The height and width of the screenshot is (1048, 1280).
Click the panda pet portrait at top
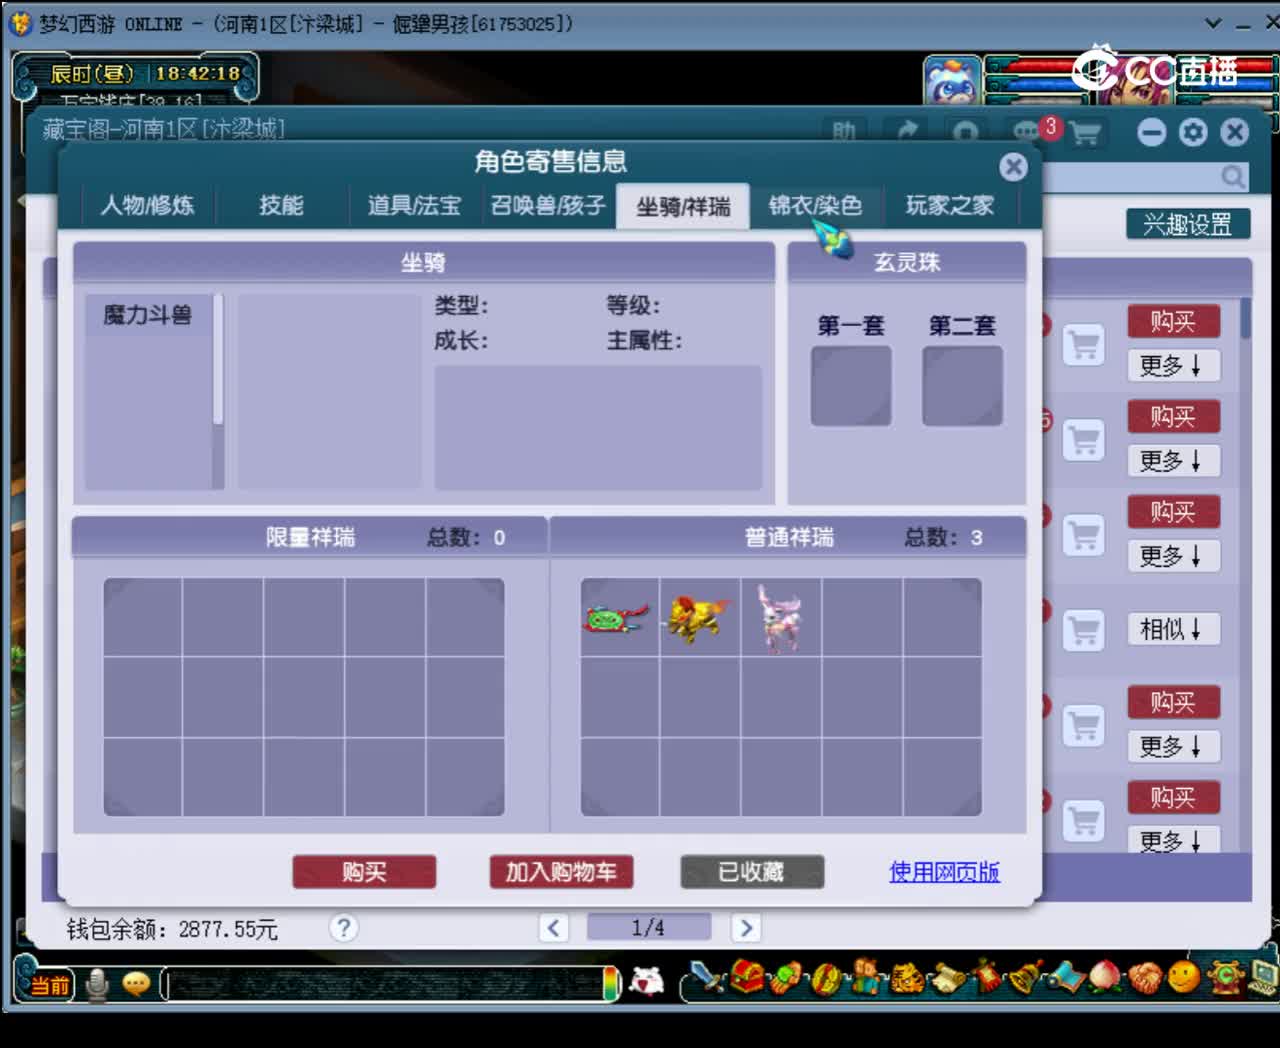951,81
